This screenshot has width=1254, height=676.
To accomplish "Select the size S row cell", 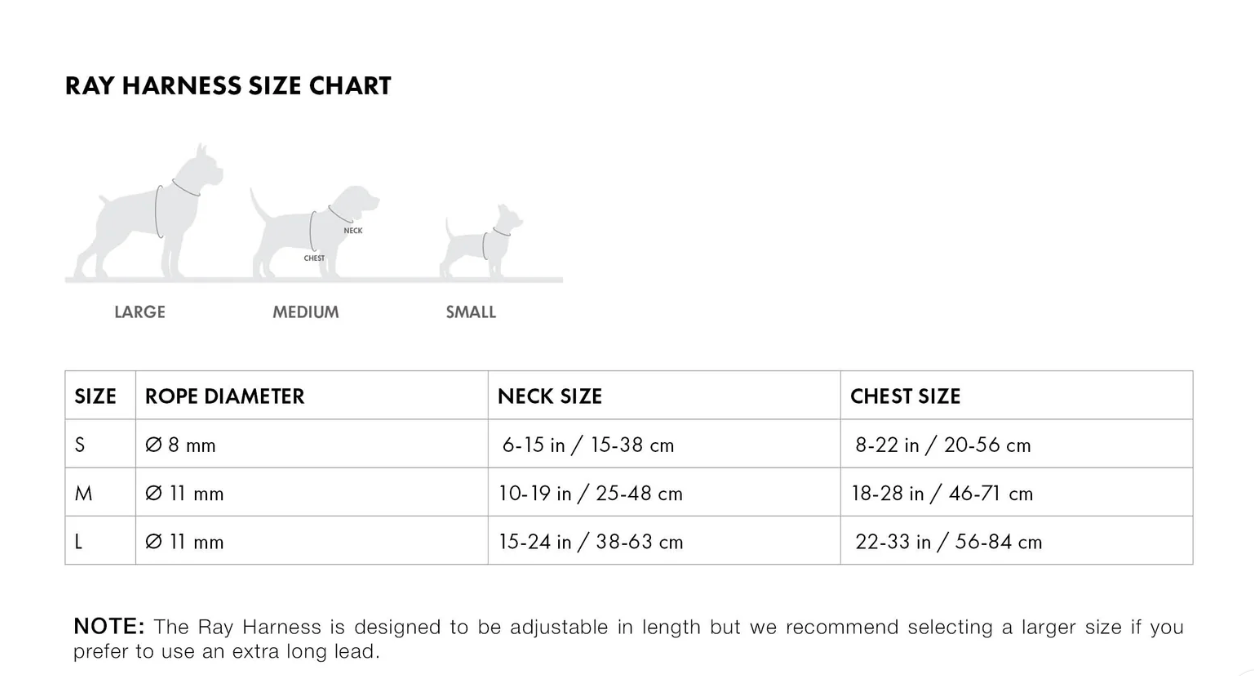I will click(x=100, y=444).
